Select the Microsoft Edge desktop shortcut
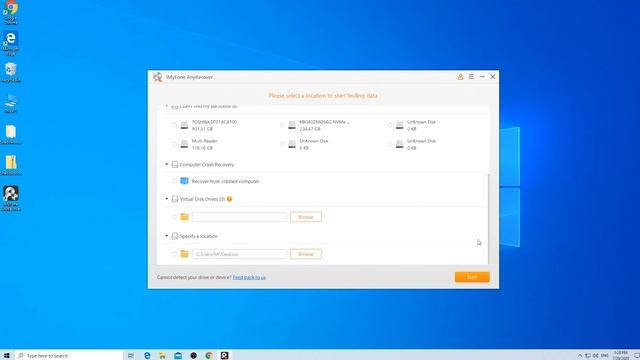The image size is (640, 360). click(11, 43)
